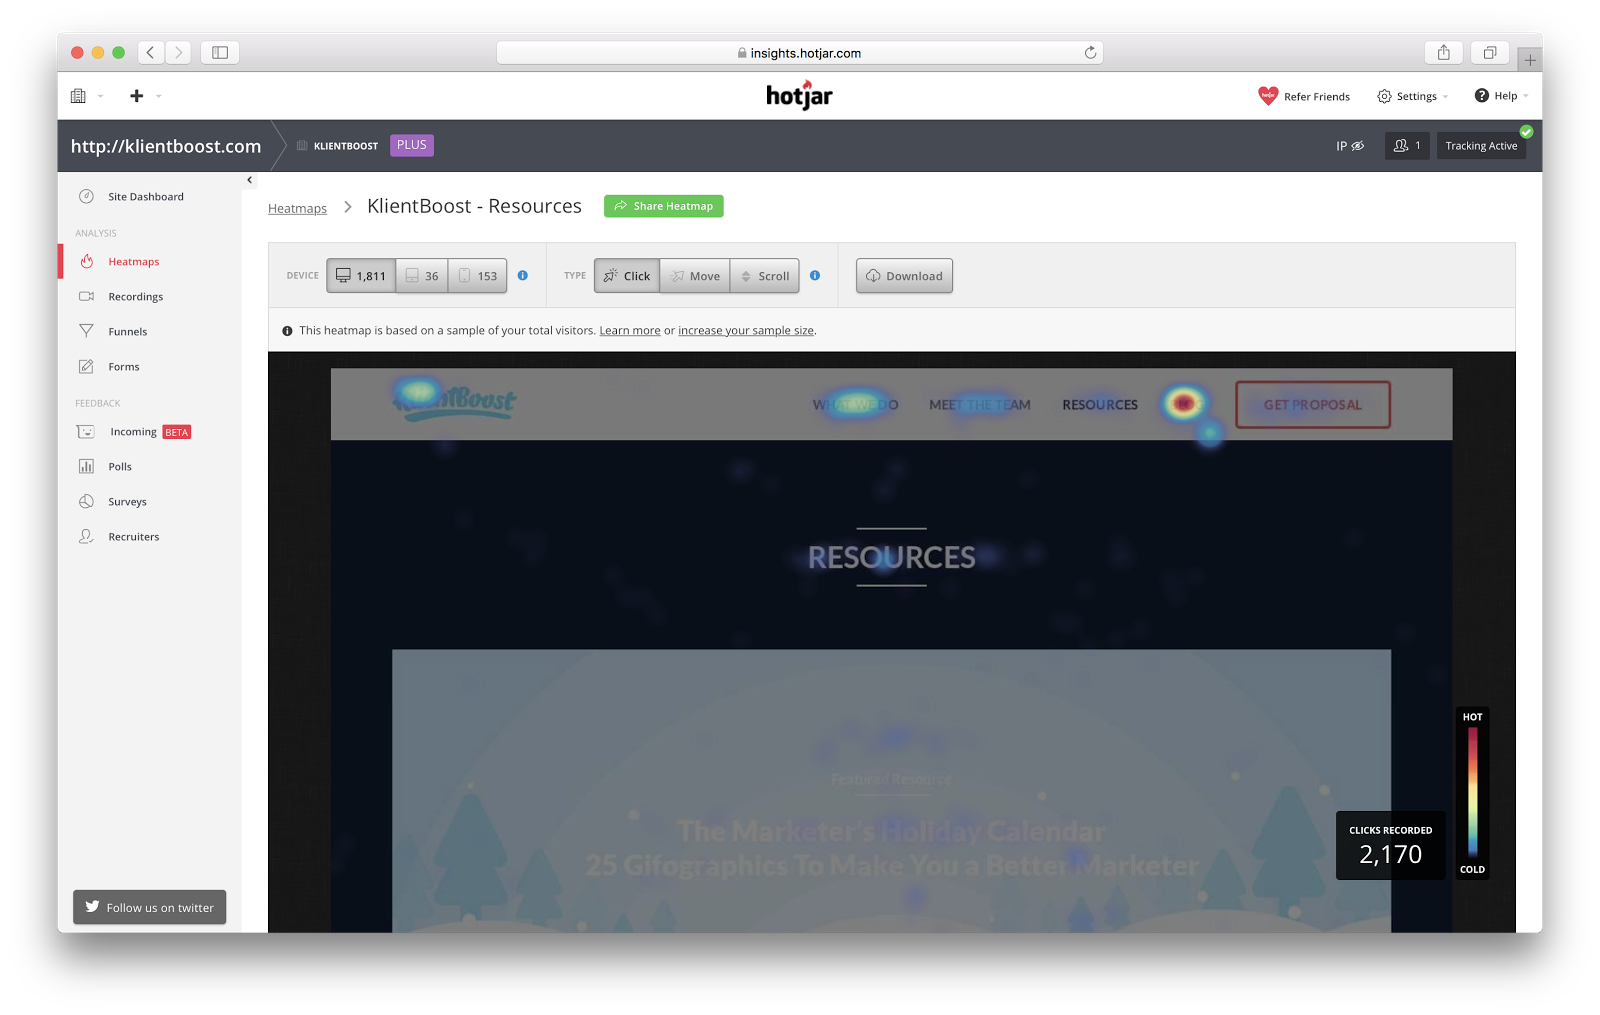Open the Site Dashboard compass icon

[x=87, y=197]
